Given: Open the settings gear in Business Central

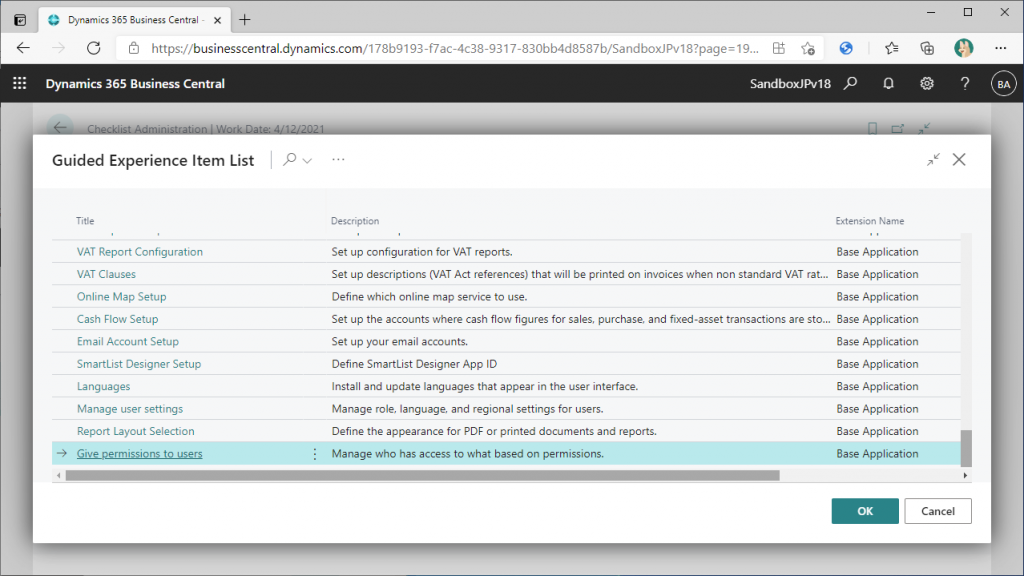Looking at the screenshot, I should 927,84.
